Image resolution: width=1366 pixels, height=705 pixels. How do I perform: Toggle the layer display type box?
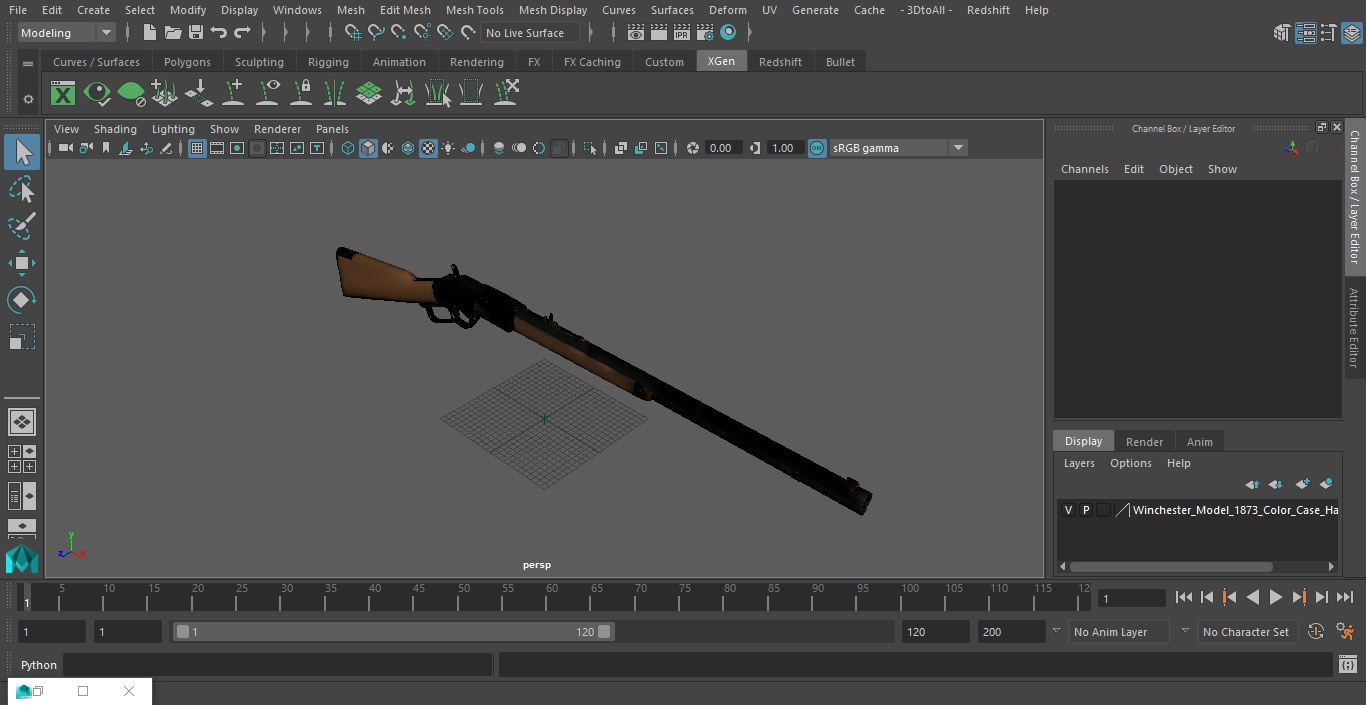tap(1103, 510)
